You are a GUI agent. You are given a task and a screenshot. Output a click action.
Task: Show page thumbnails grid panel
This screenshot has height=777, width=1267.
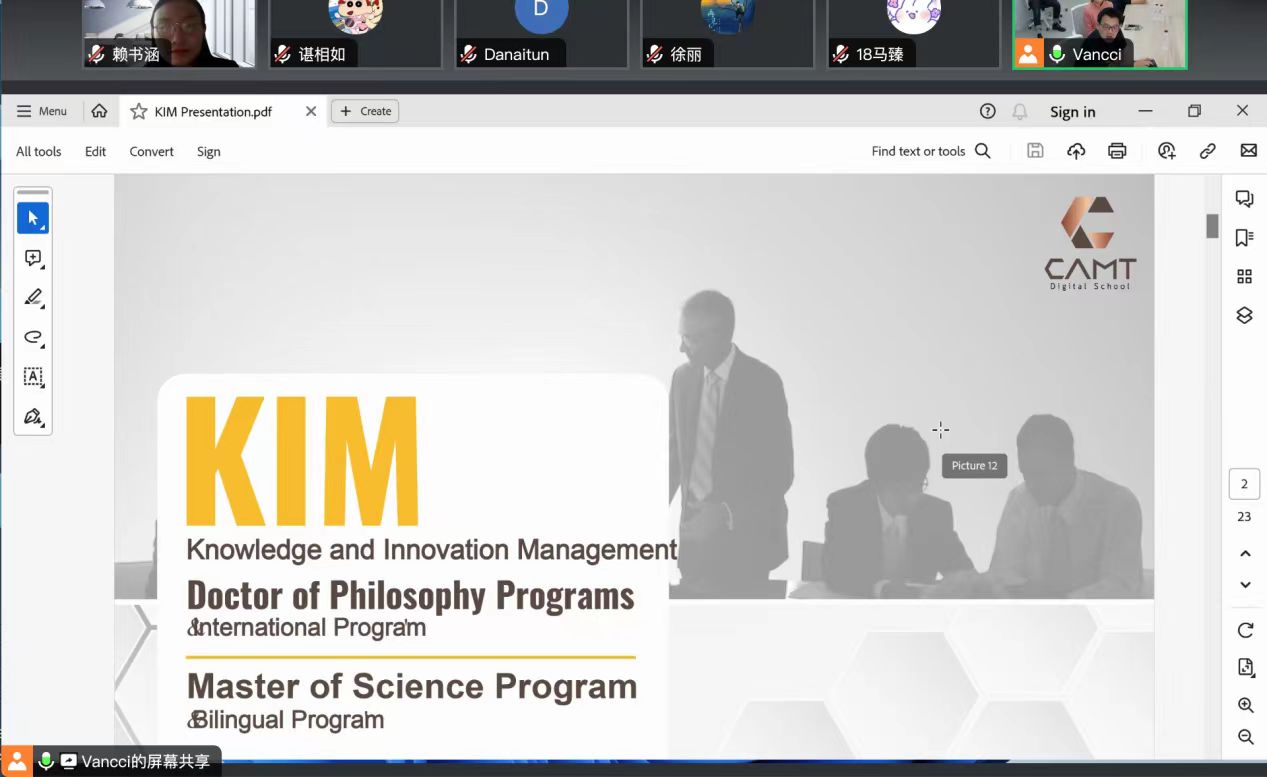pos(1244,276)
